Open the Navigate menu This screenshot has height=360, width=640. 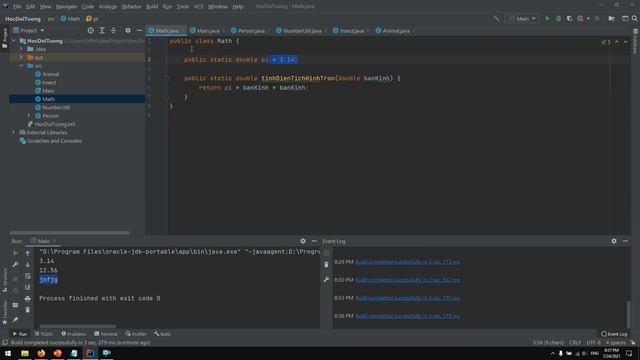(x=66, y=7)
